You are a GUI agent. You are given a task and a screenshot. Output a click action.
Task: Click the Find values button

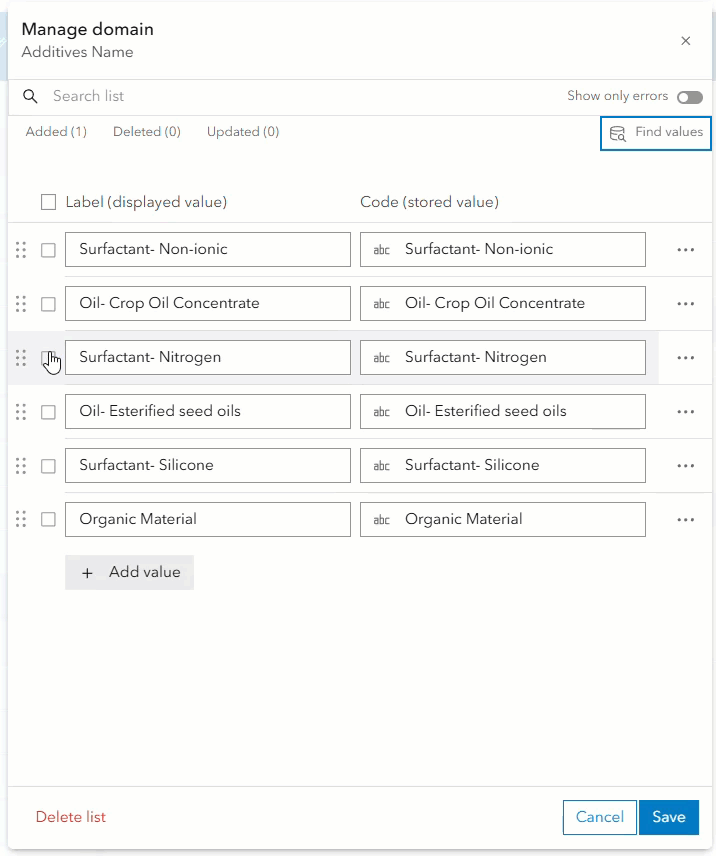click(x=656, y=133)
